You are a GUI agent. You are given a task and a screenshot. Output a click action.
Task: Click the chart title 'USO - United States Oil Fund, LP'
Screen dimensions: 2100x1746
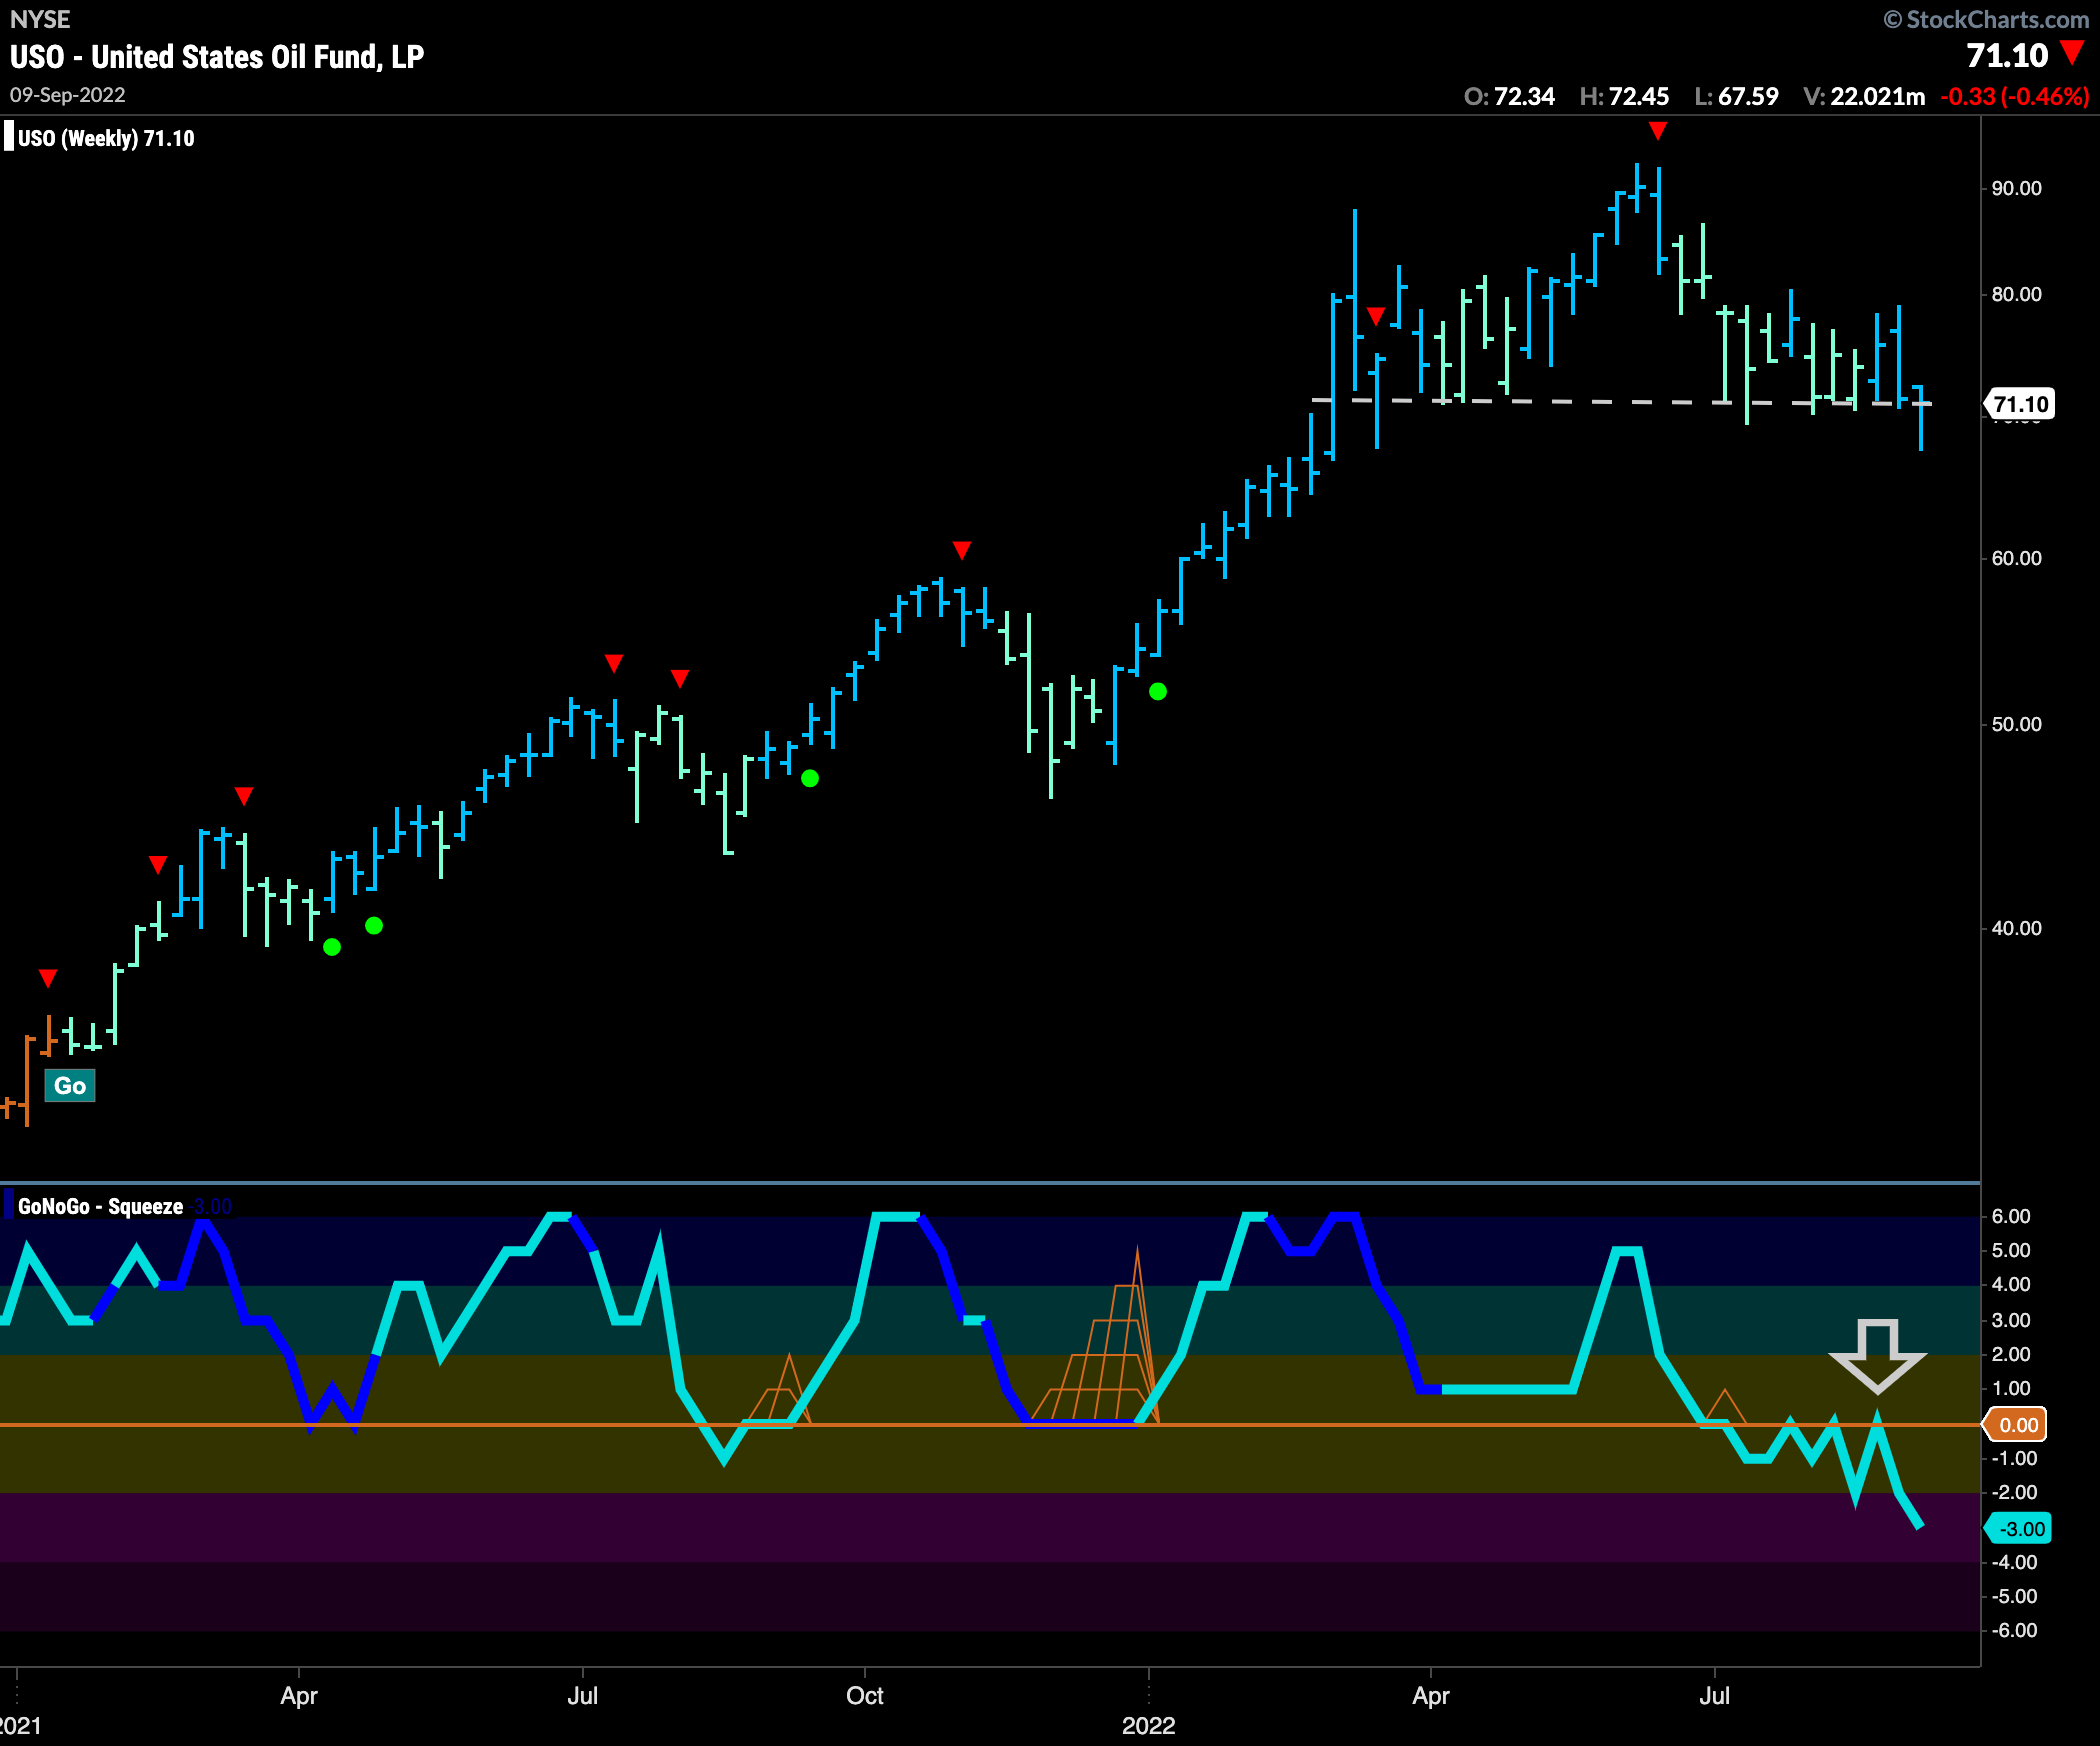tap(217, 56)
